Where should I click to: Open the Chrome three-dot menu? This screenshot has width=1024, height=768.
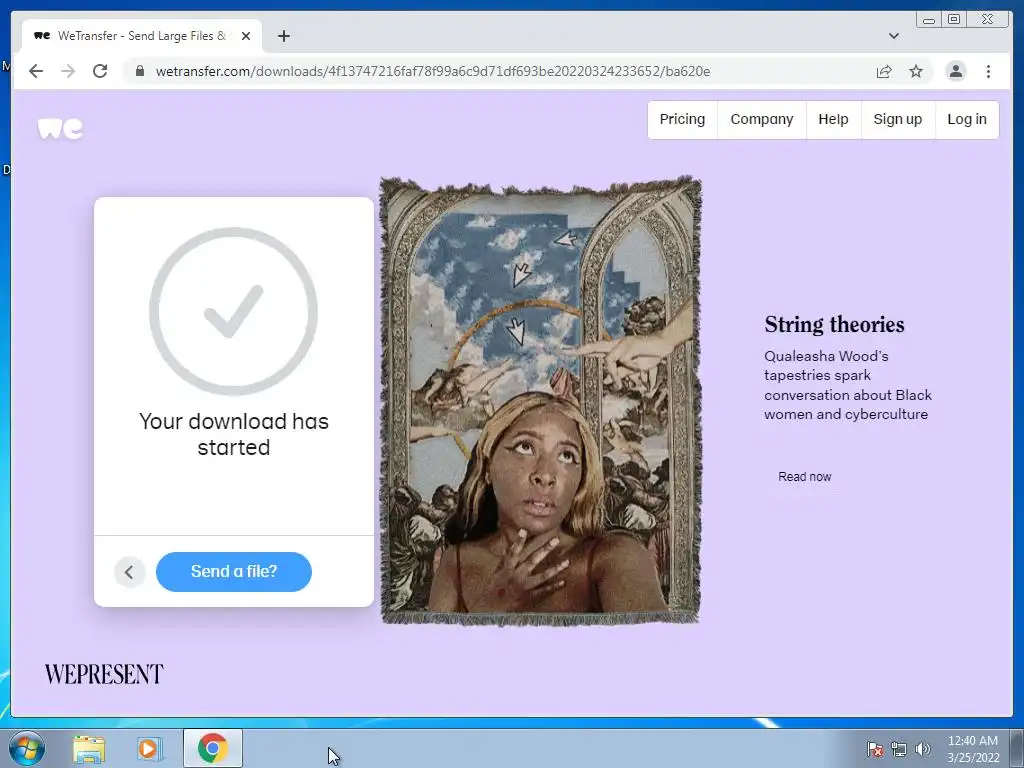pyautogui.click(x=988, y=71)
